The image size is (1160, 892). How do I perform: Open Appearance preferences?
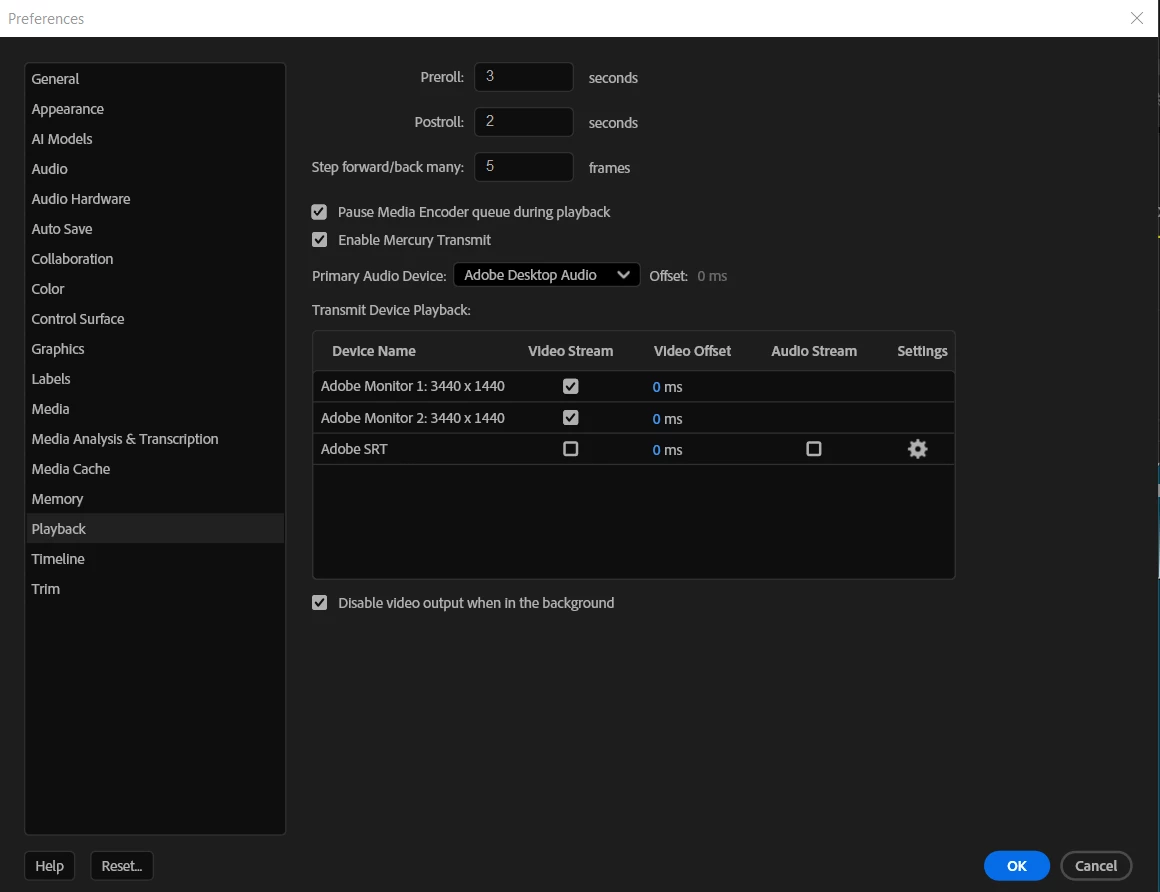155,109
